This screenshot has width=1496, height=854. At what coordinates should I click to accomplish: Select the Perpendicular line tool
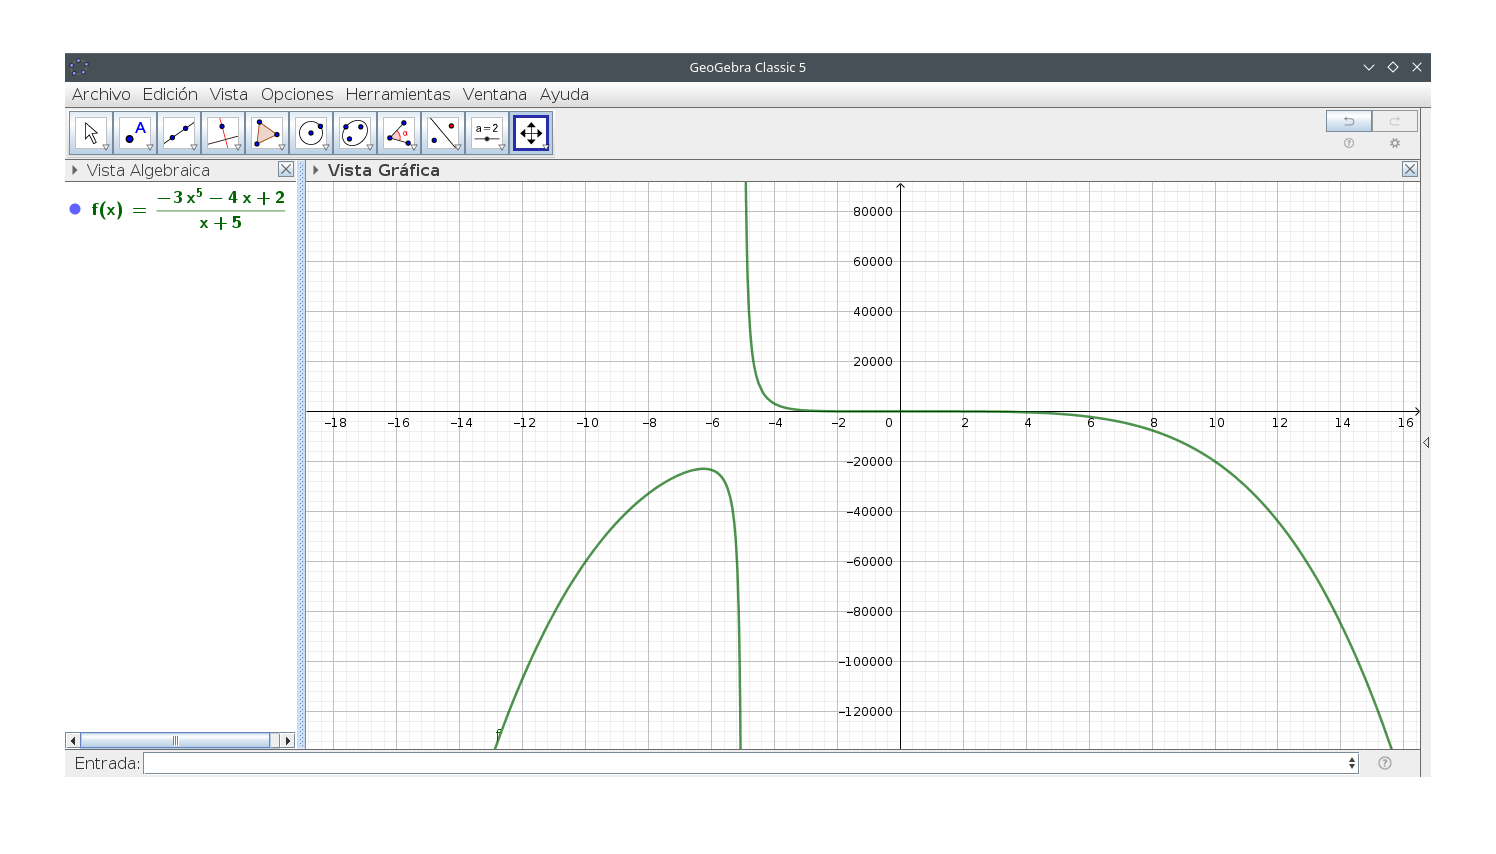pyautogui.click(x=223, y=133)
